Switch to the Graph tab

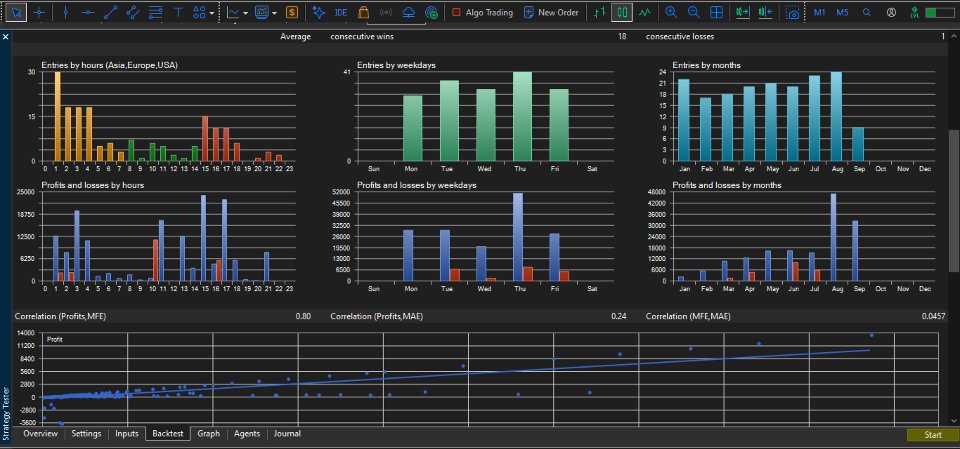click(208, 434)
